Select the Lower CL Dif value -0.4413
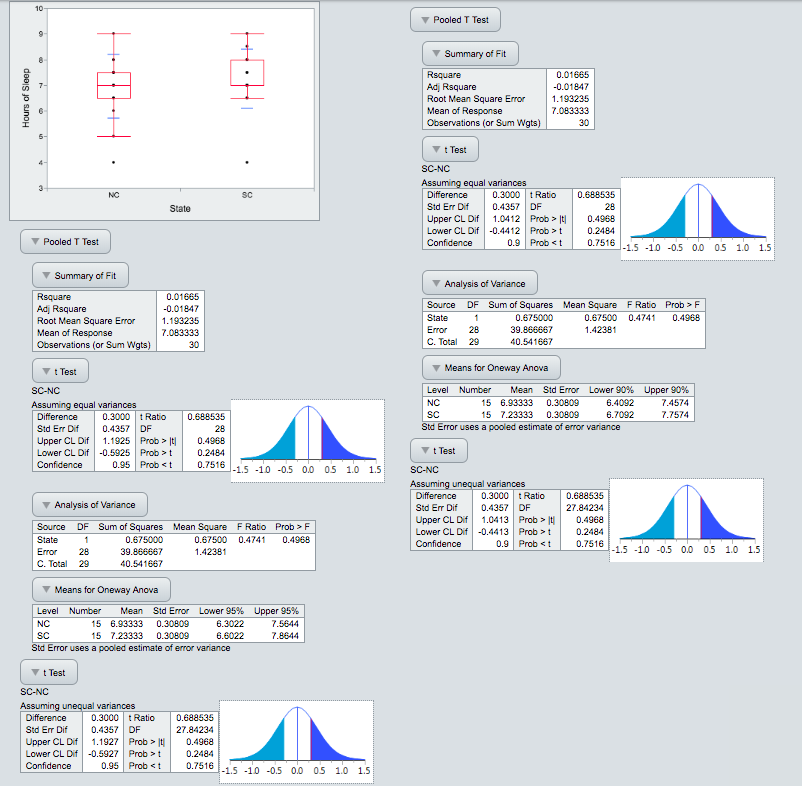802x786 pixels. (x=493, y=532)
